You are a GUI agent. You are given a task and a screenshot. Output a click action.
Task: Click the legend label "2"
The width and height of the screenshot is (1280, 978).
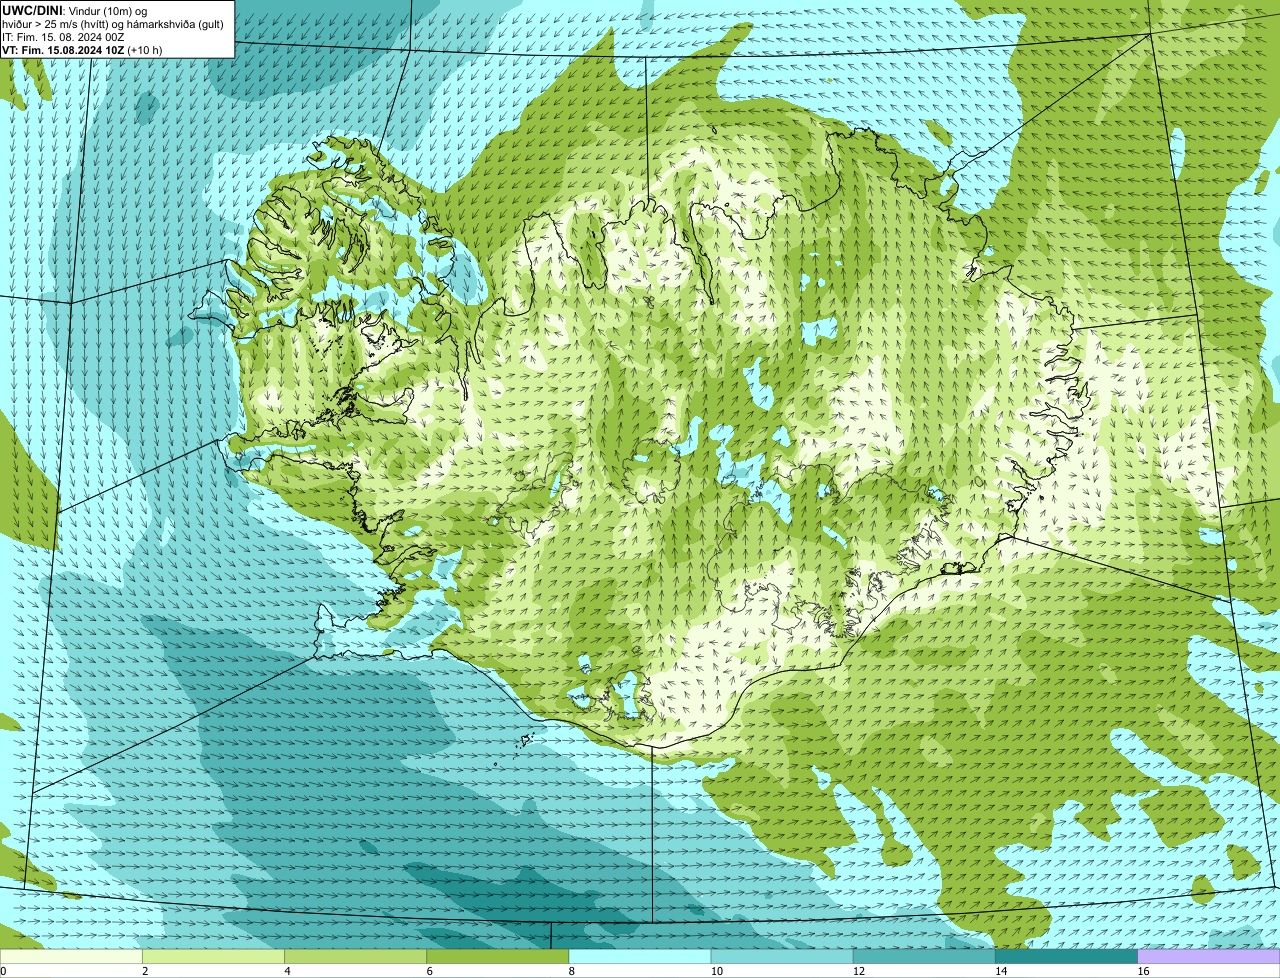[145, 971]
